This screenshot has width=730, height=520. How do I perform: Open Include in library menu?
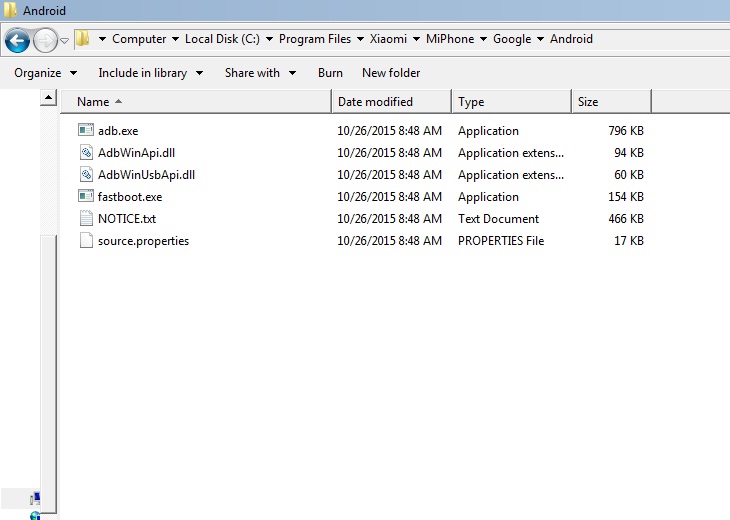point(150,73)
